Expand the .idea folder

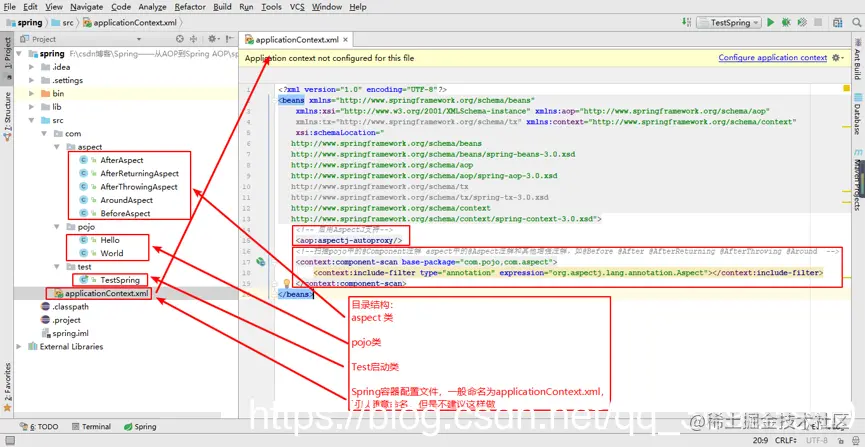pyautogui.click(x=33, y=67)
